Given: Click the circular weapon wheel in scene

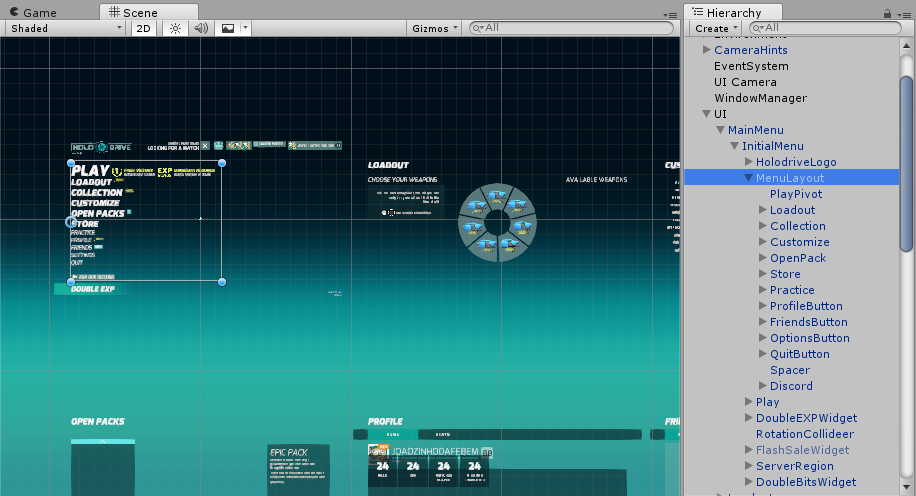Looking at the screenshot, I should 498,223.
